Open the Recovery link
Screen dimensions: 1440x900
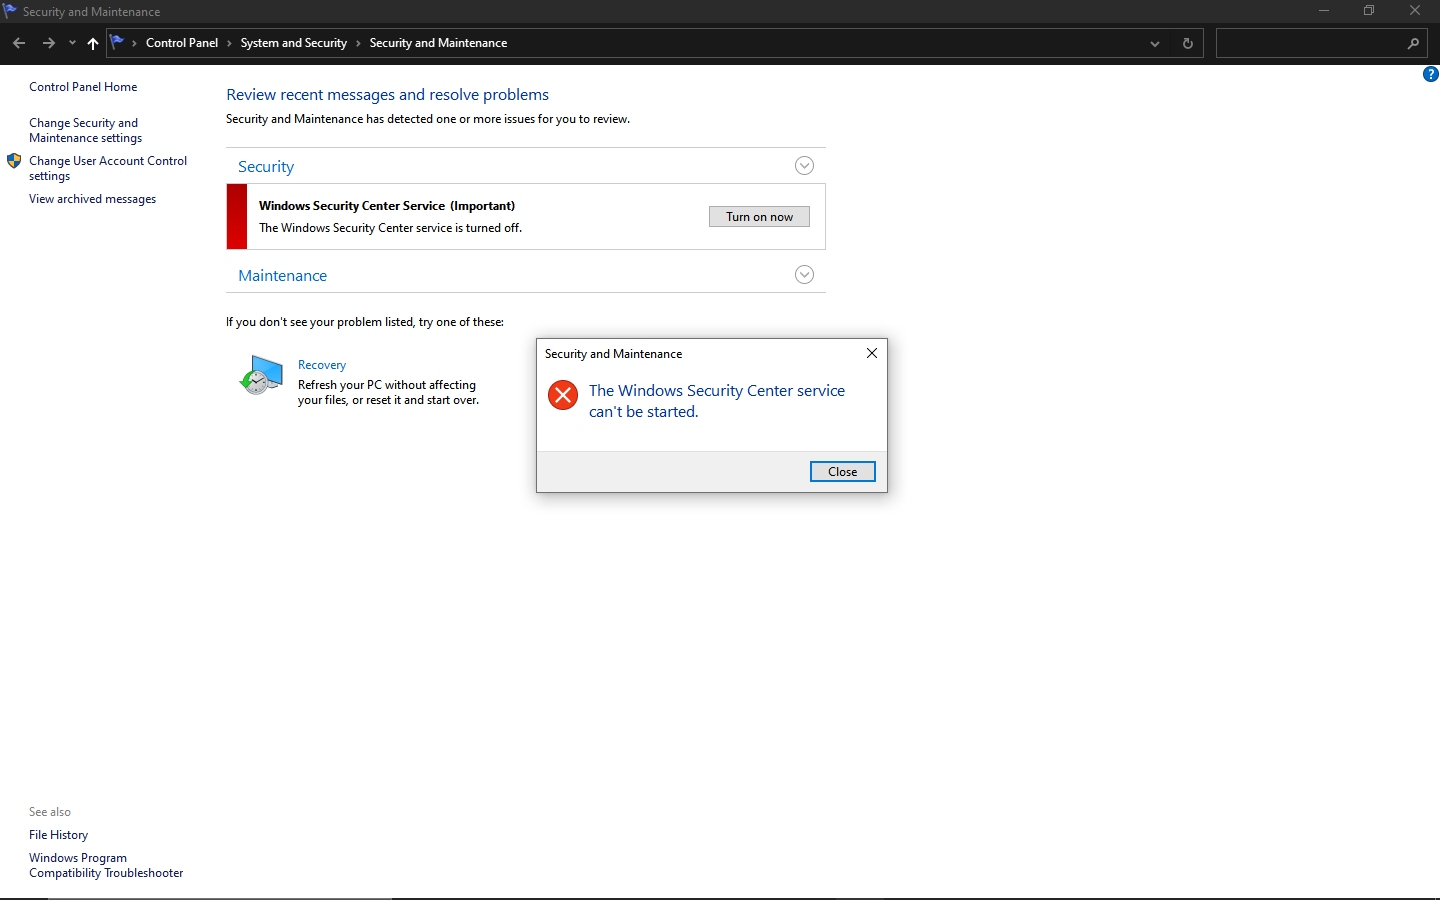pos(322,365)
